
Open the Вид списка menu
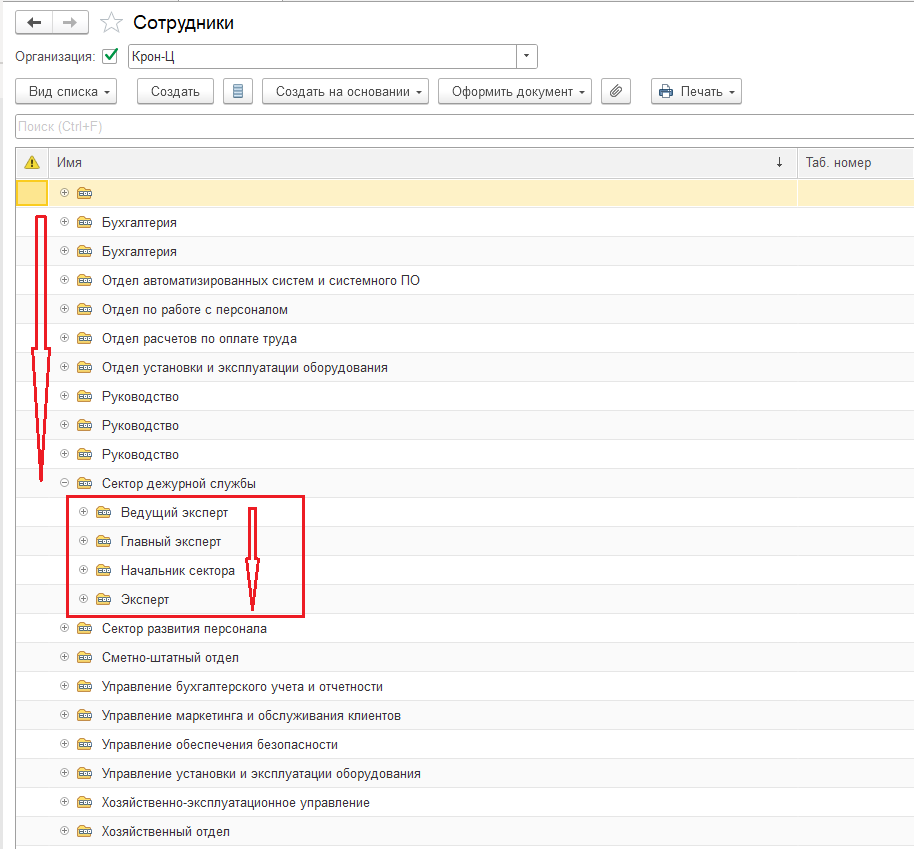[x=67, y=92]
